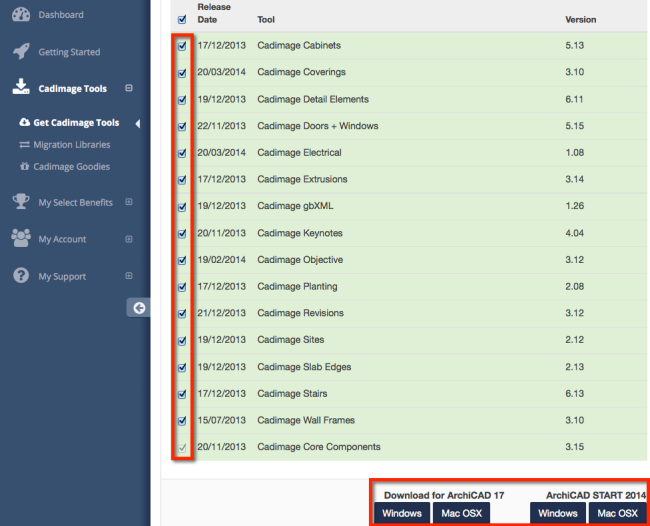Viewport: 650px width, 526px height.
Task: Click the 22/11/2013 date for Doors + Windows
Action: click(221, 126)
